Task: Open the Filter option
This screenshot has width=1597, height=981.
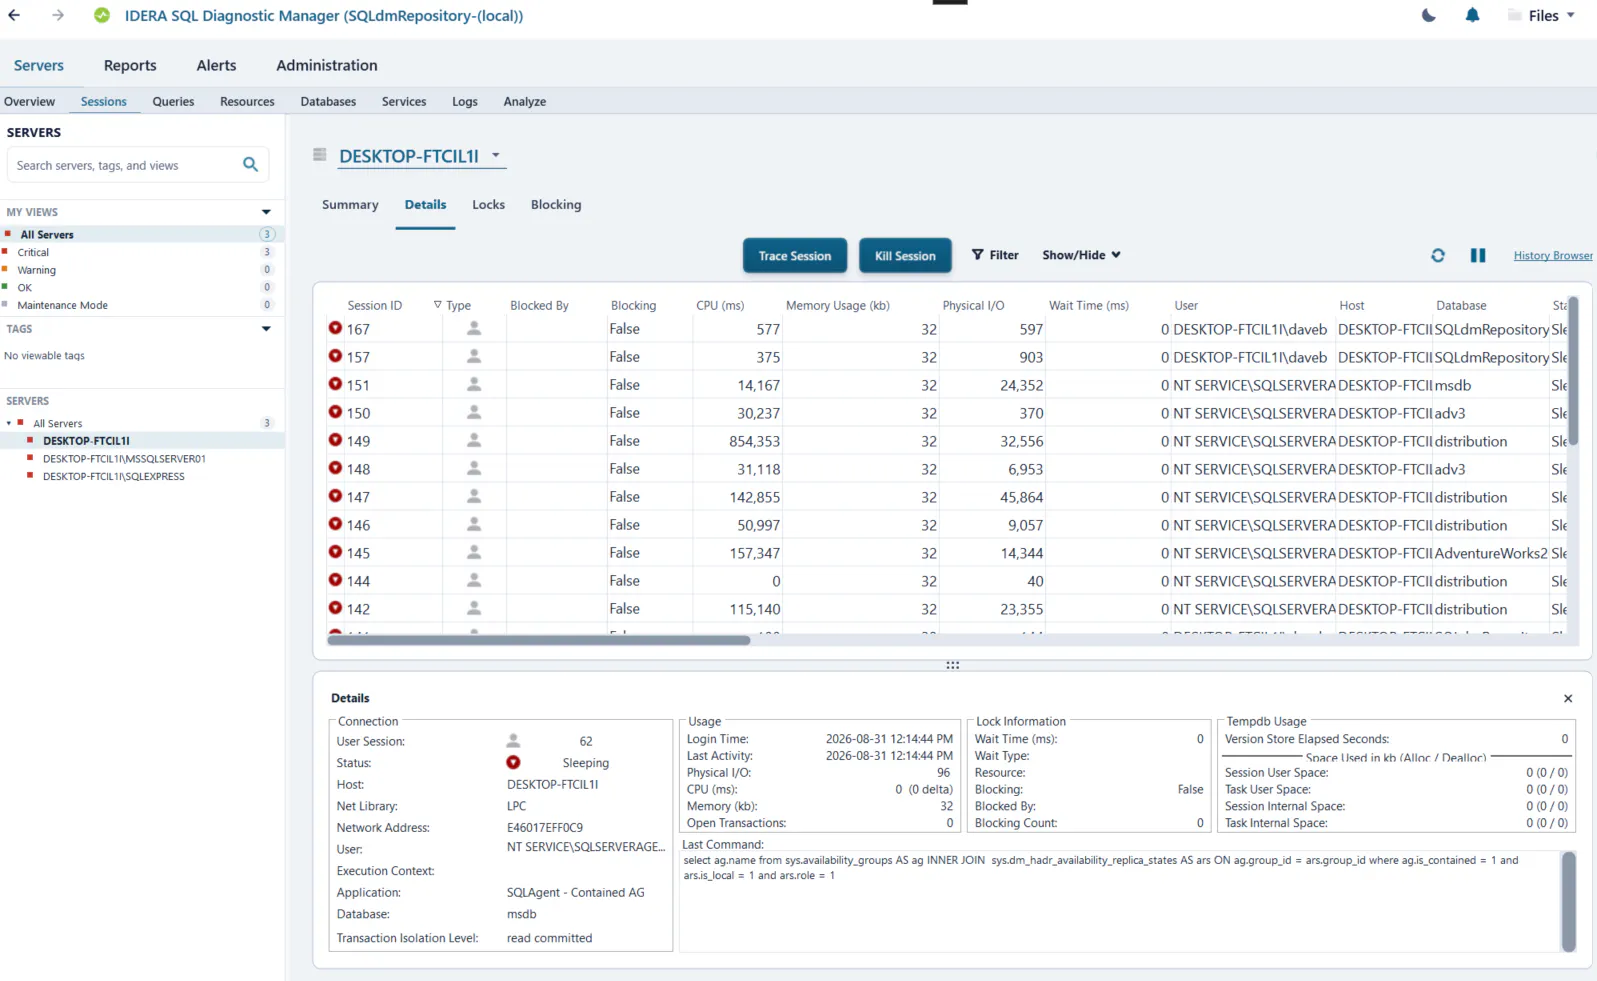Action: pos(995,255)
